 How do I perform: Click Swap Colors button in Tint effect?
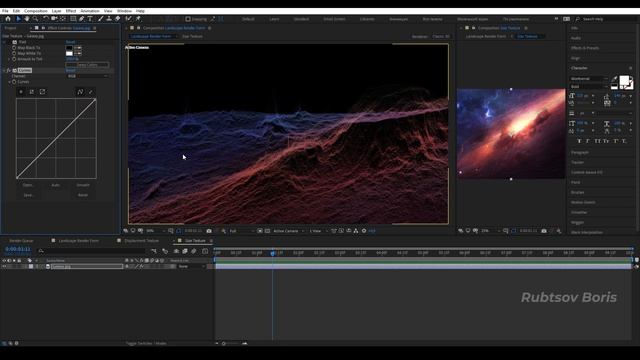tap(87, 65)
